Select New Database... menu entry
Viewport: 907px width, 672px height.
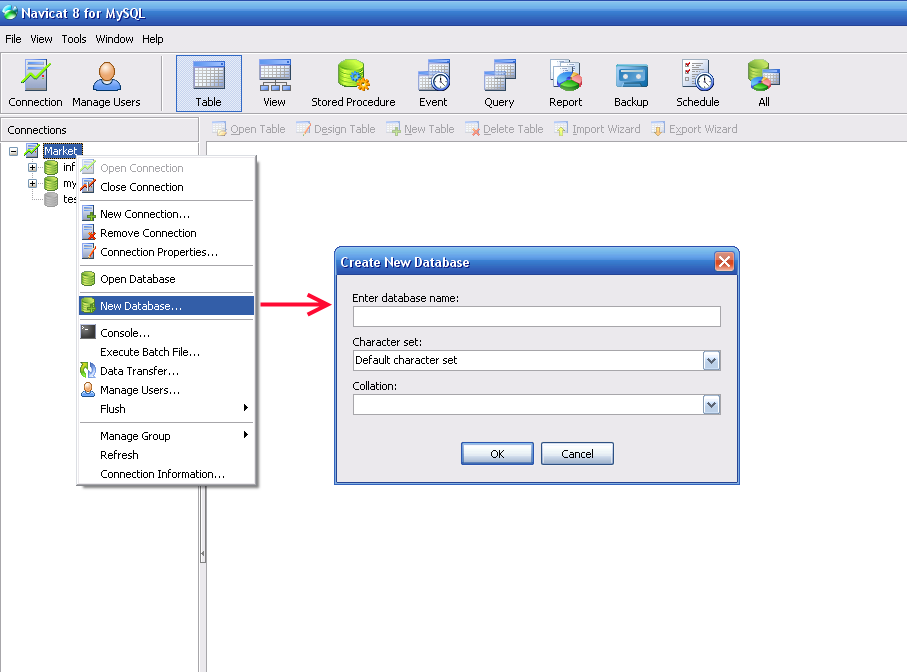pyautogui.click(x=167, y=306)
